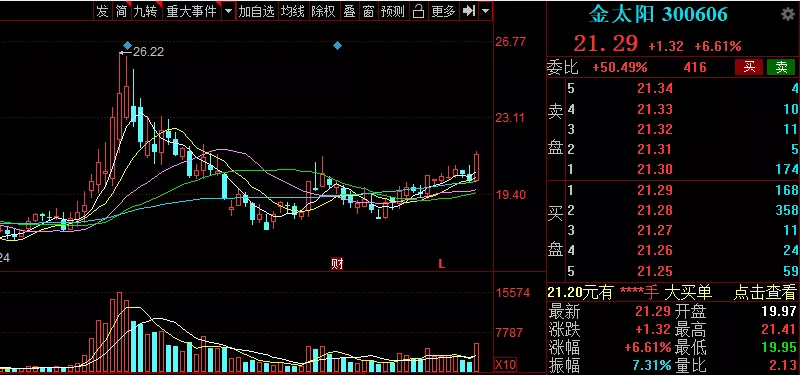This screenshot has height=375, width=800.
Task: Click the red L marker on the chart
Action: point(442,264)
